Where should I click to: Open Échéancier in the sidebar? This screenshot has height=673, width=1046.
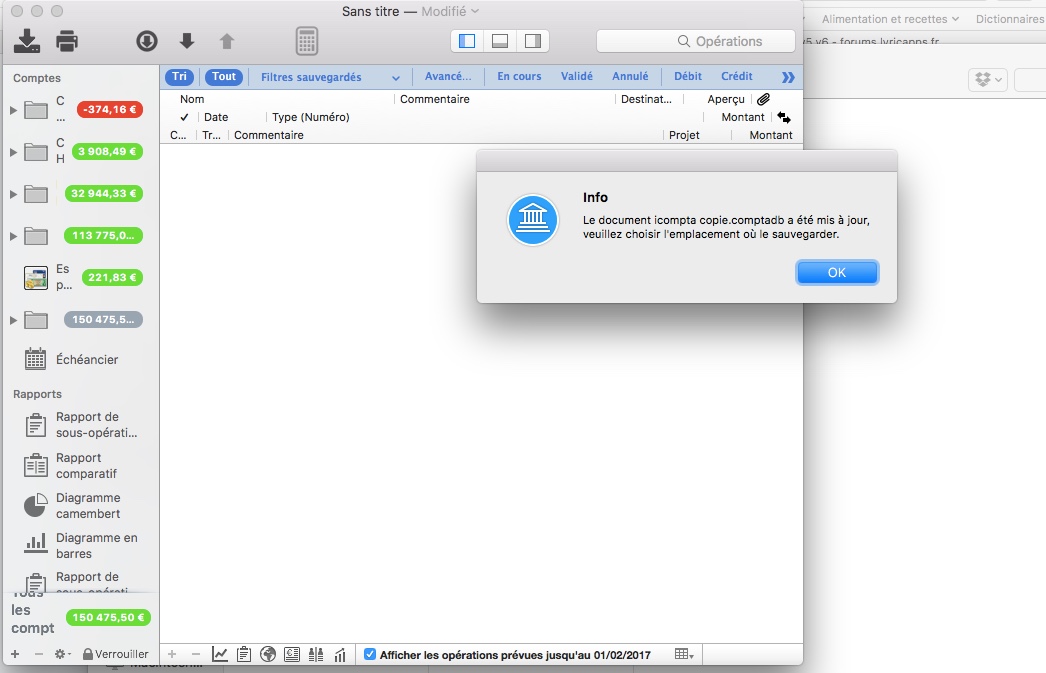pyautogui.click(x=87, y=360)
